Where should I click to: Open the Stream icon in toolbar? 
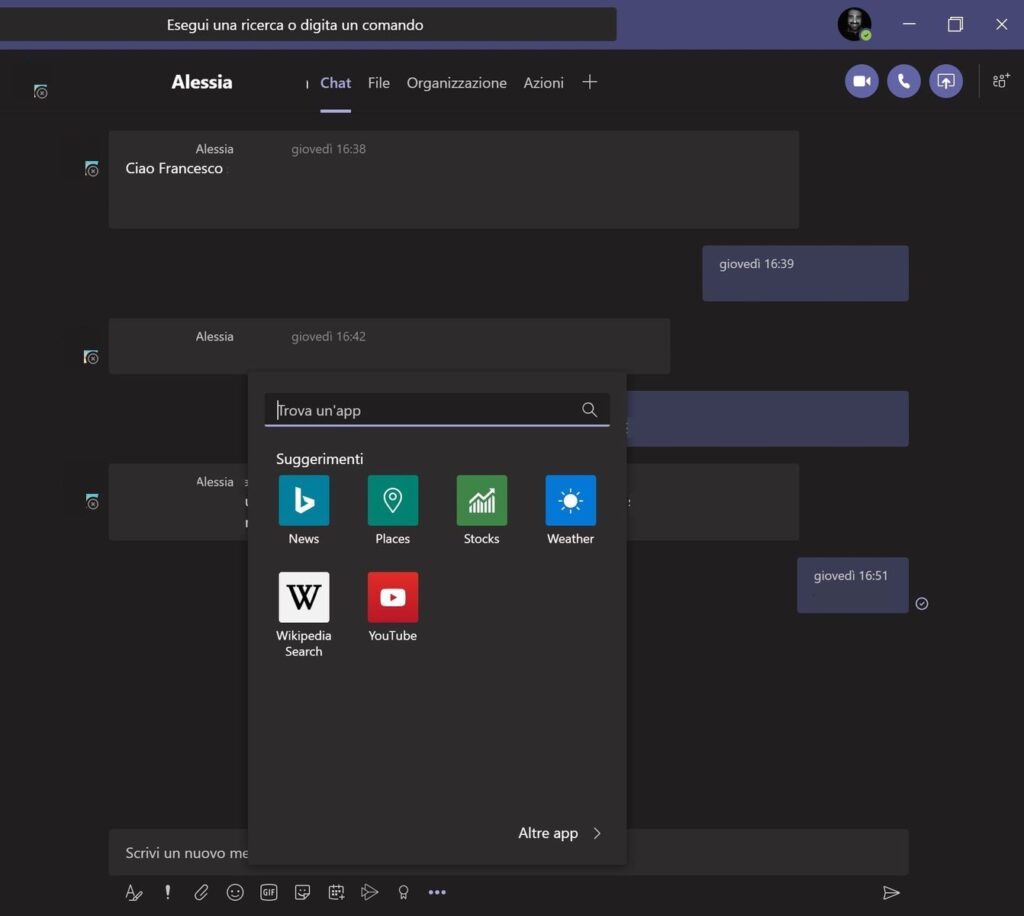click(370, 892)
